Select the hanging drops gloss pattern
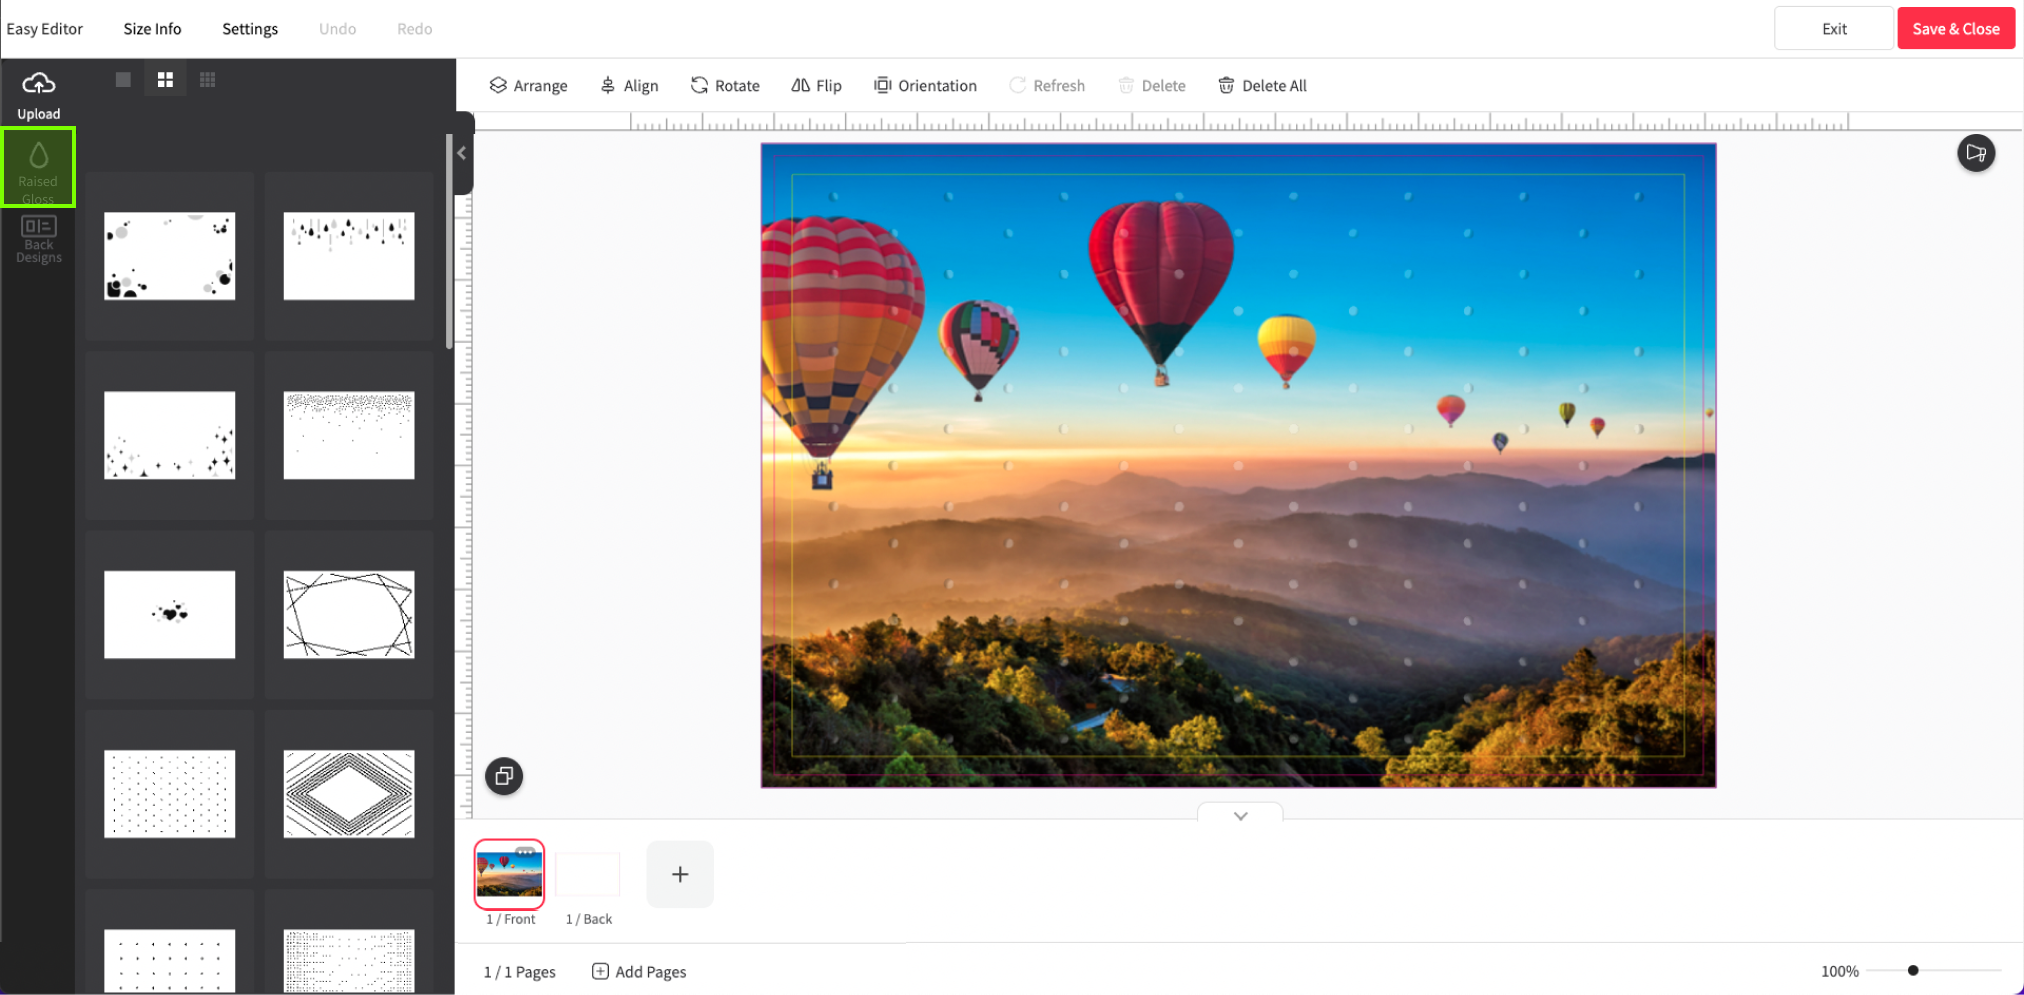Viewport: 2024px width, 995px height. pos(349,256)
